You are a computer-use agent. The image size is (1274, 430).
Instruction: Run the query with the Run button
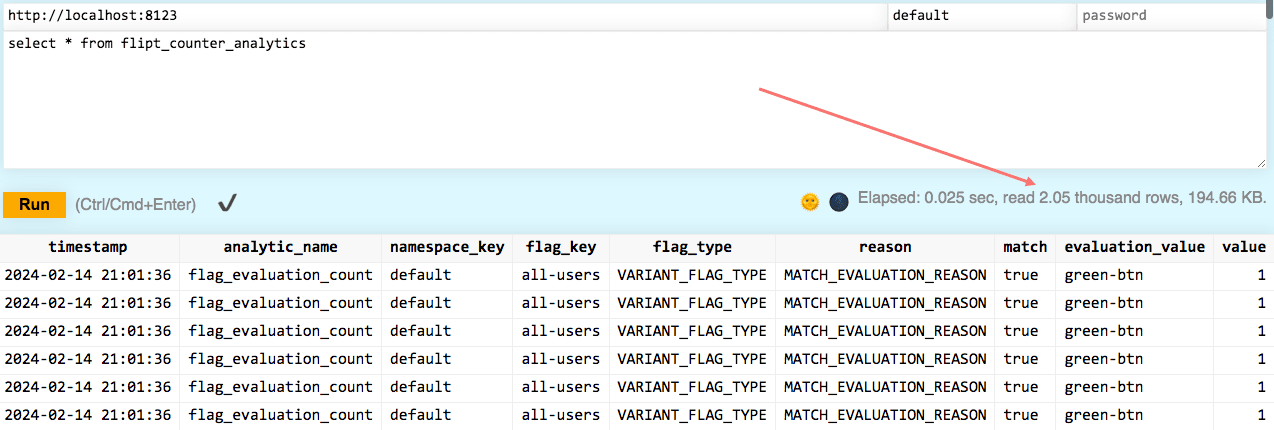point(34,204)
